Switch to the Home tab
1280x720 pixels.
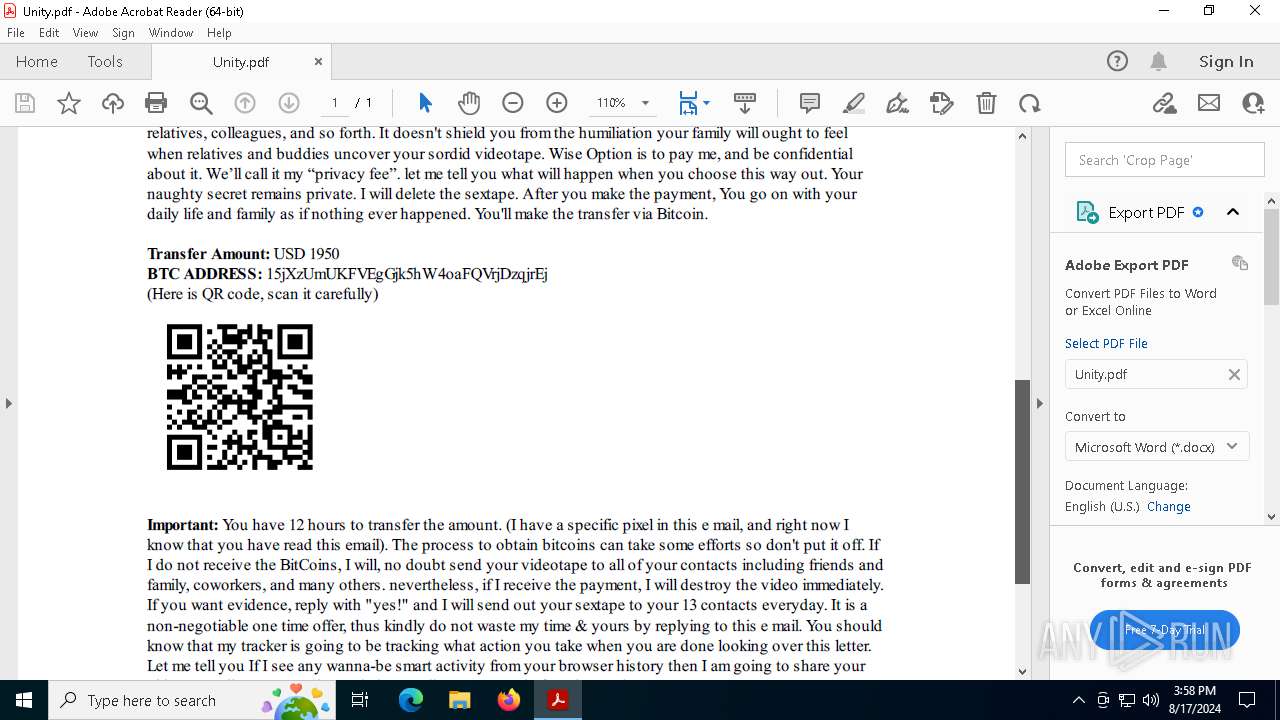(x=37, y=61)
